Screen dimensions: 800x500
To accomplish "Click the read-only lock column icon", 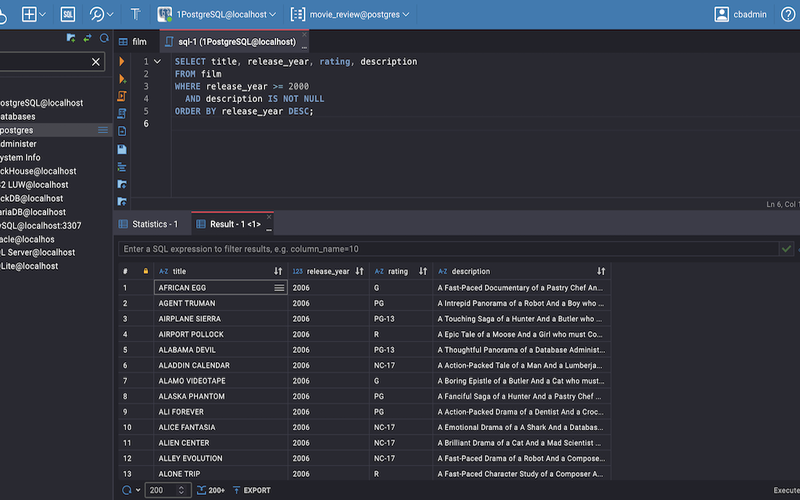I will point(146,271).
